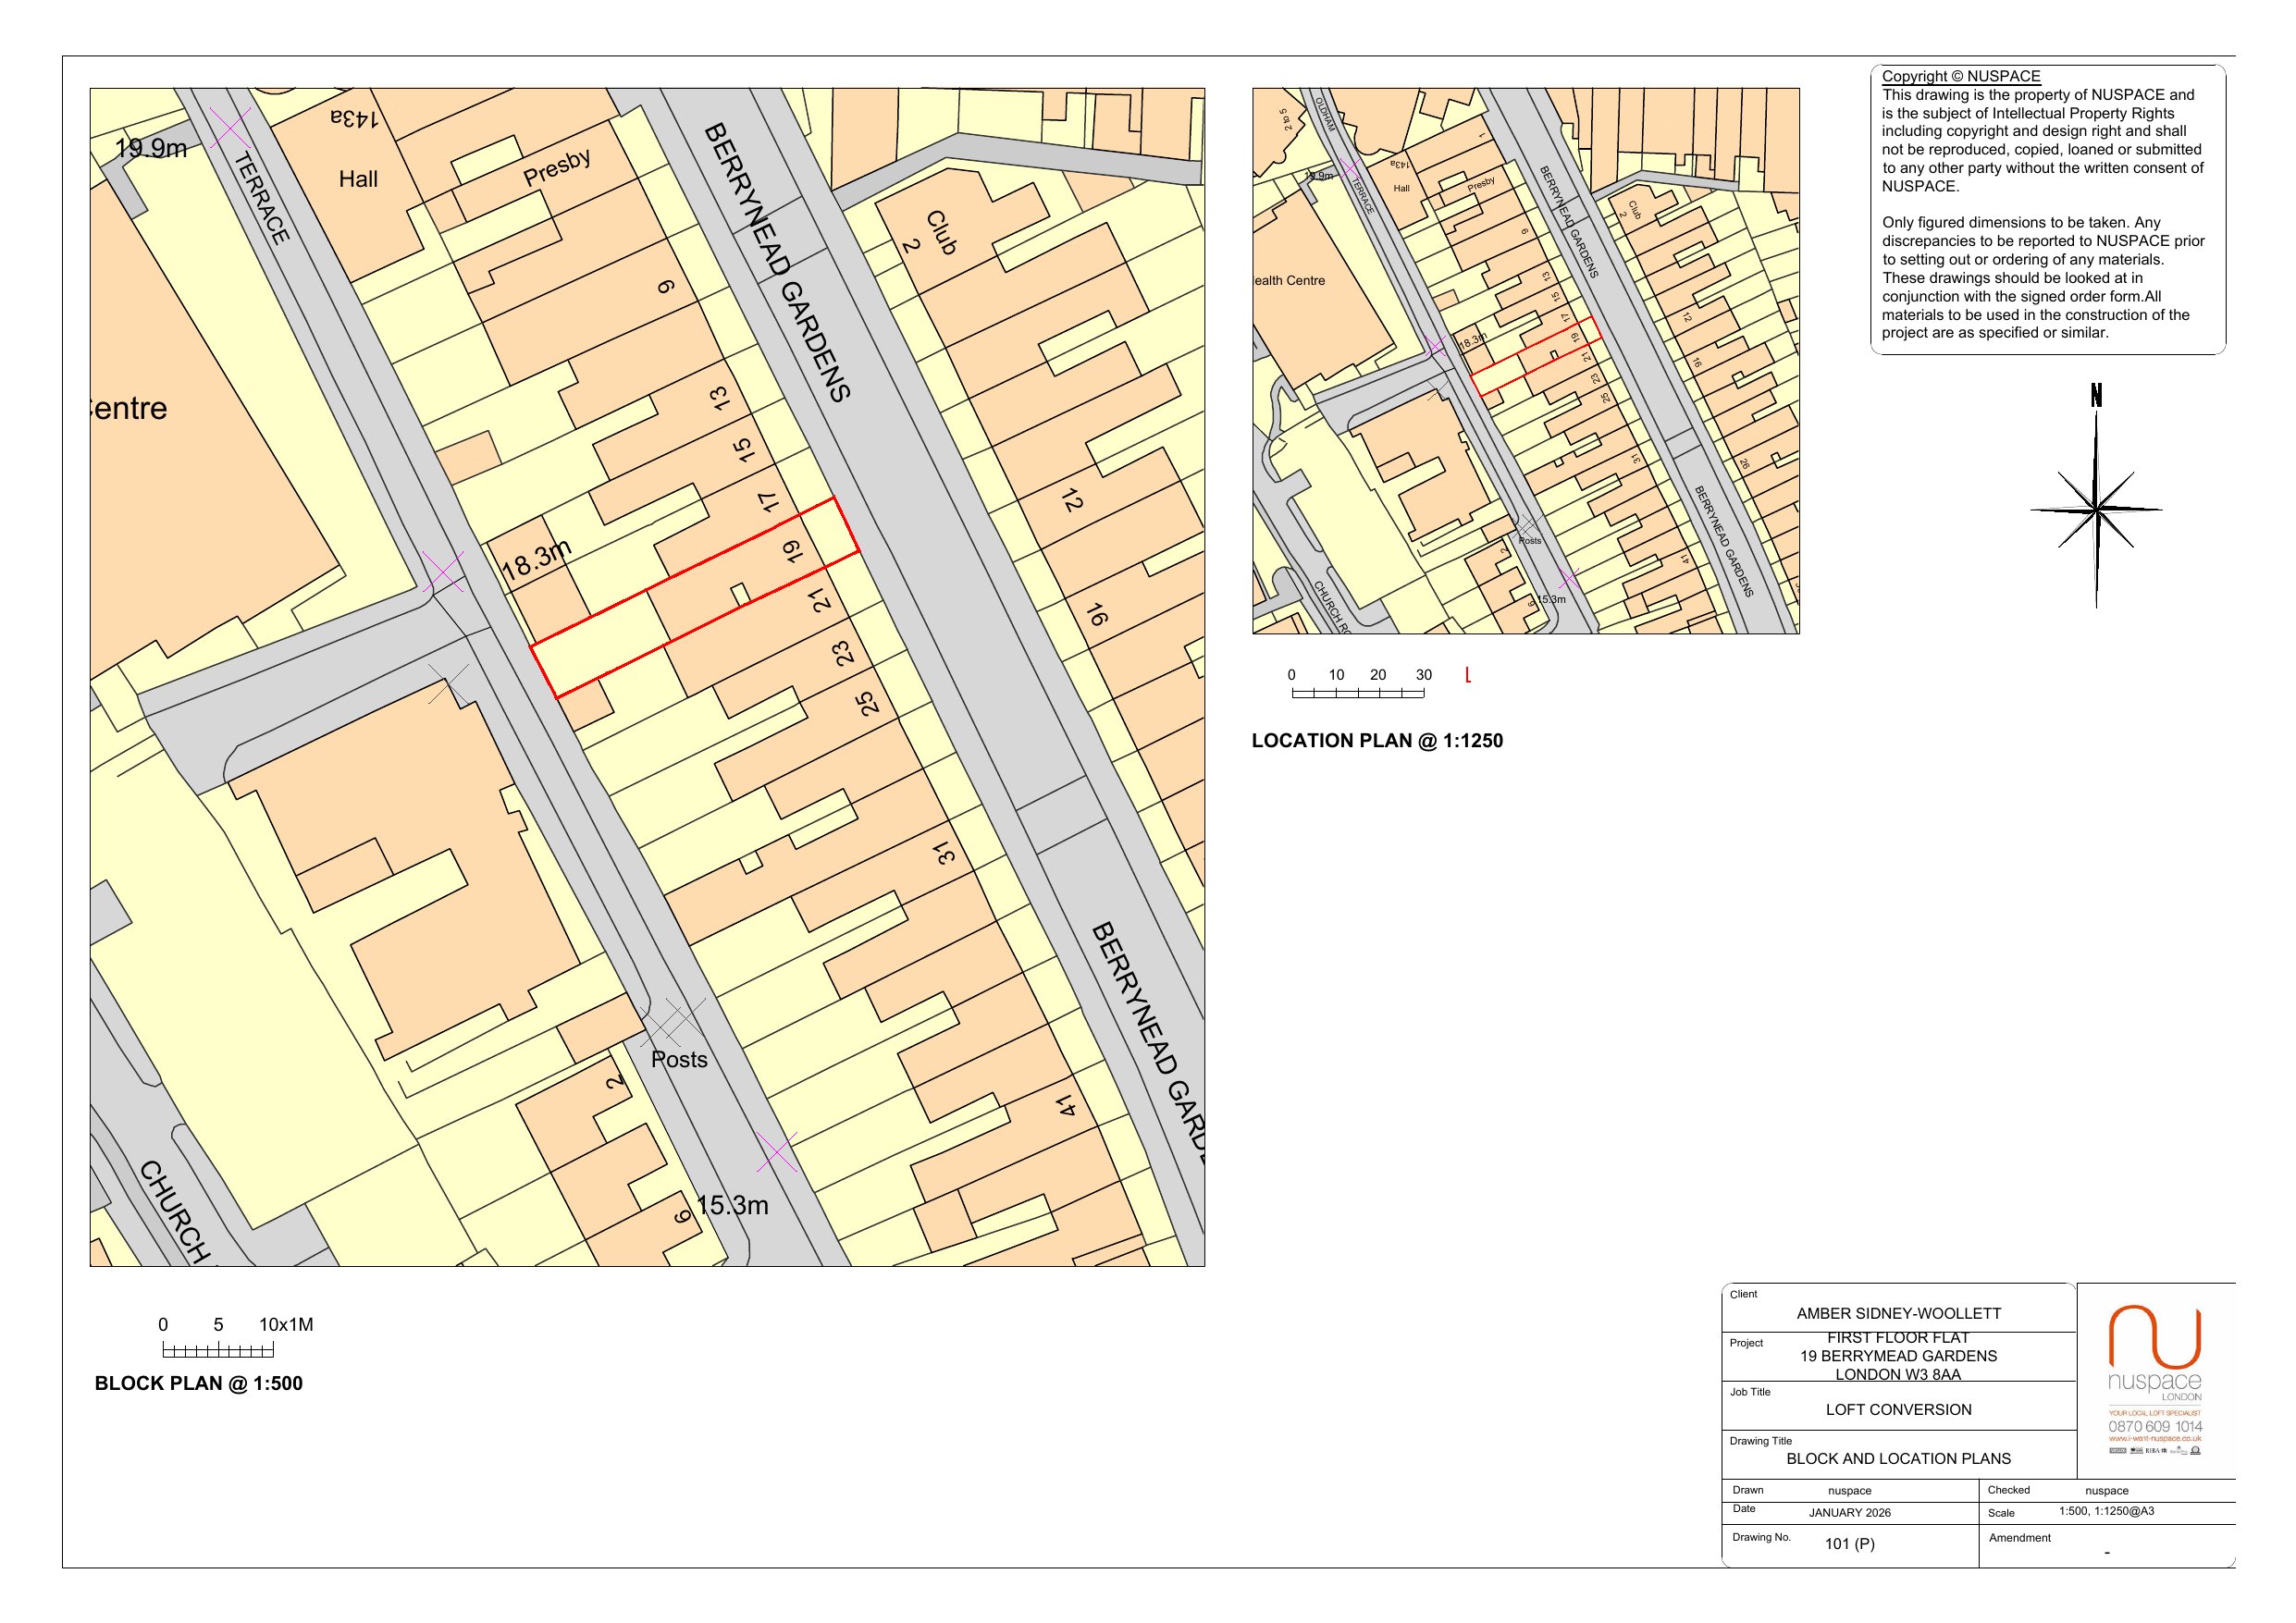Viewport: 2296px width, 1623px height.
Task: Click the magenta cross beside 15.3m label
Action: (777, 1152)
